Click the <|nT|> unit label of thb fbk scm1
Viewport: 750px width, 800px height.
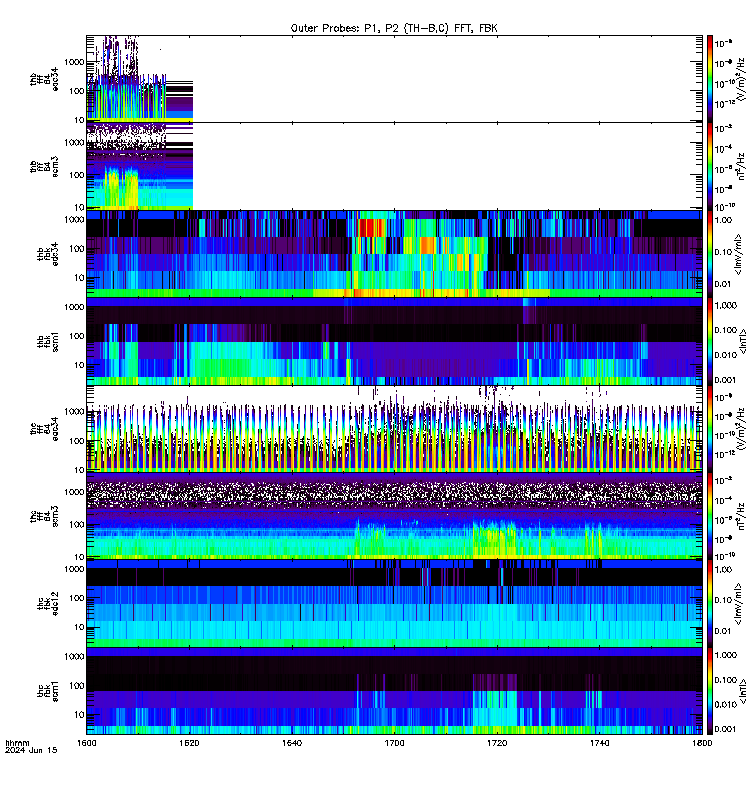[743, 342]
